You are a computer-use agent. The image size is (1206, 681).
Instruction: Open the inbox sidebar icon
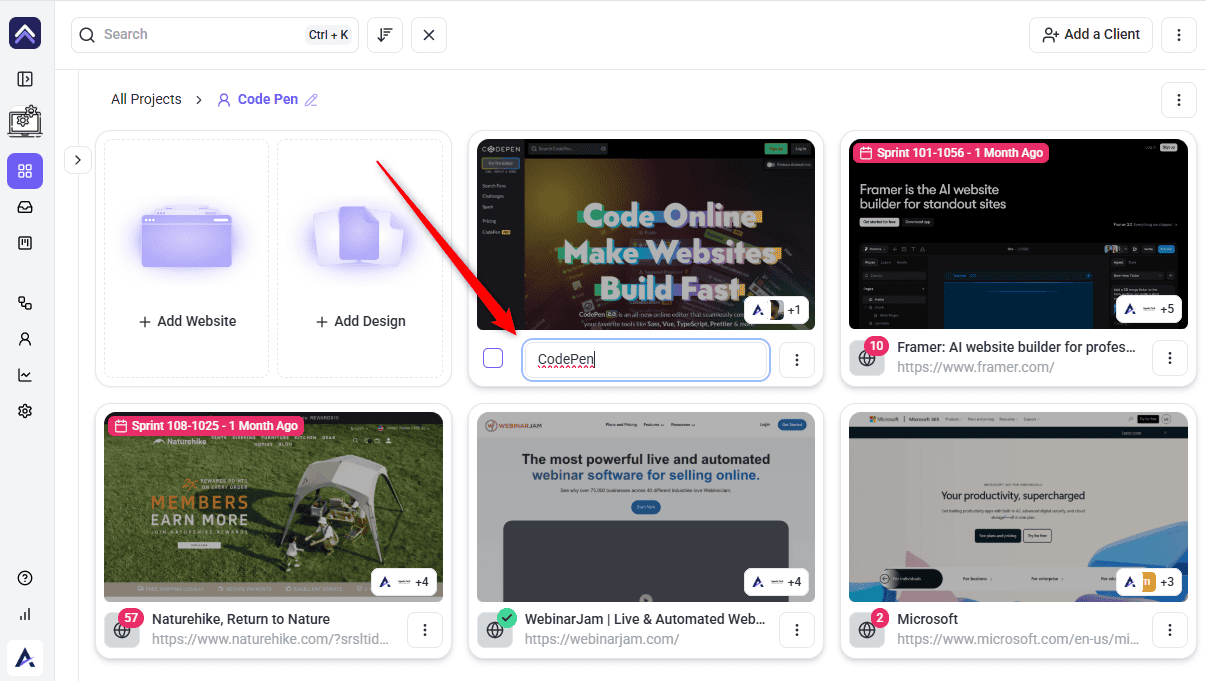[x=25, y=207]
